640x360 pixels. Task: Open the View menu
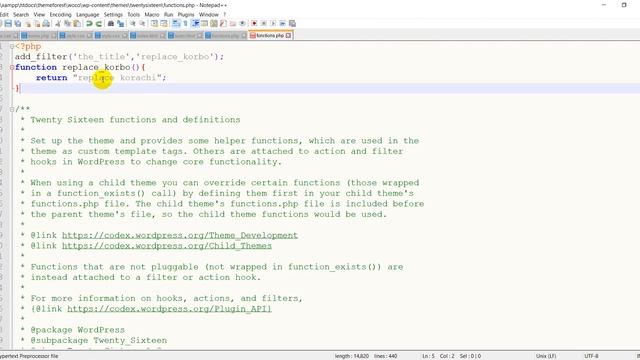click(39, 15)
